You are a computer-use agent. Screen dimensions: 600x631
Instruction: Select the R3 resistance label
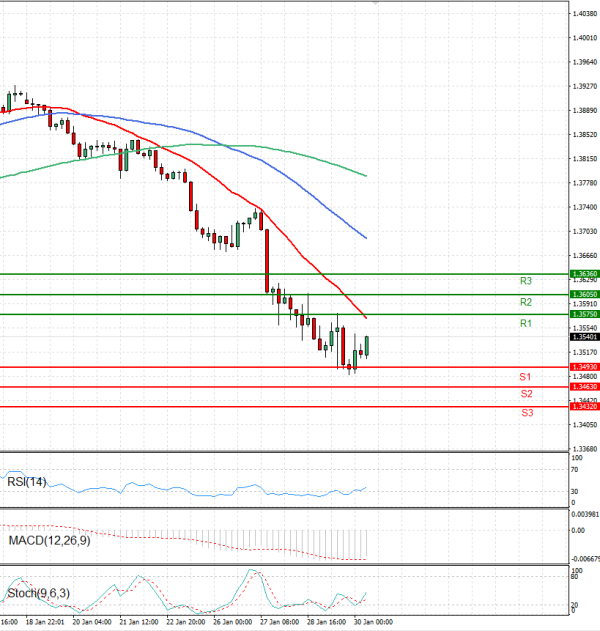pos(525,281)
